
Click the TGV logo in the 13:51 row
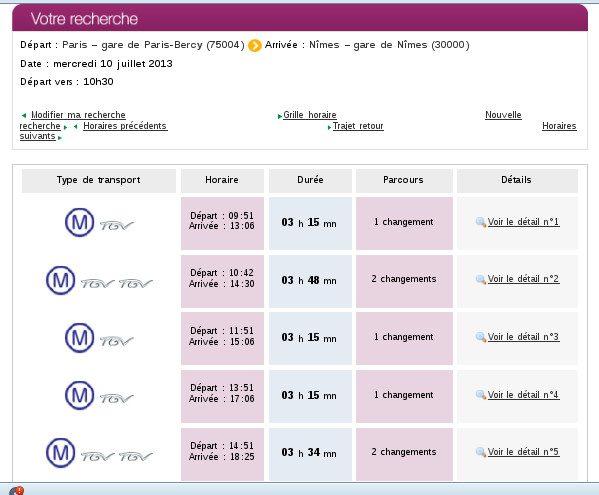(117, 399)
